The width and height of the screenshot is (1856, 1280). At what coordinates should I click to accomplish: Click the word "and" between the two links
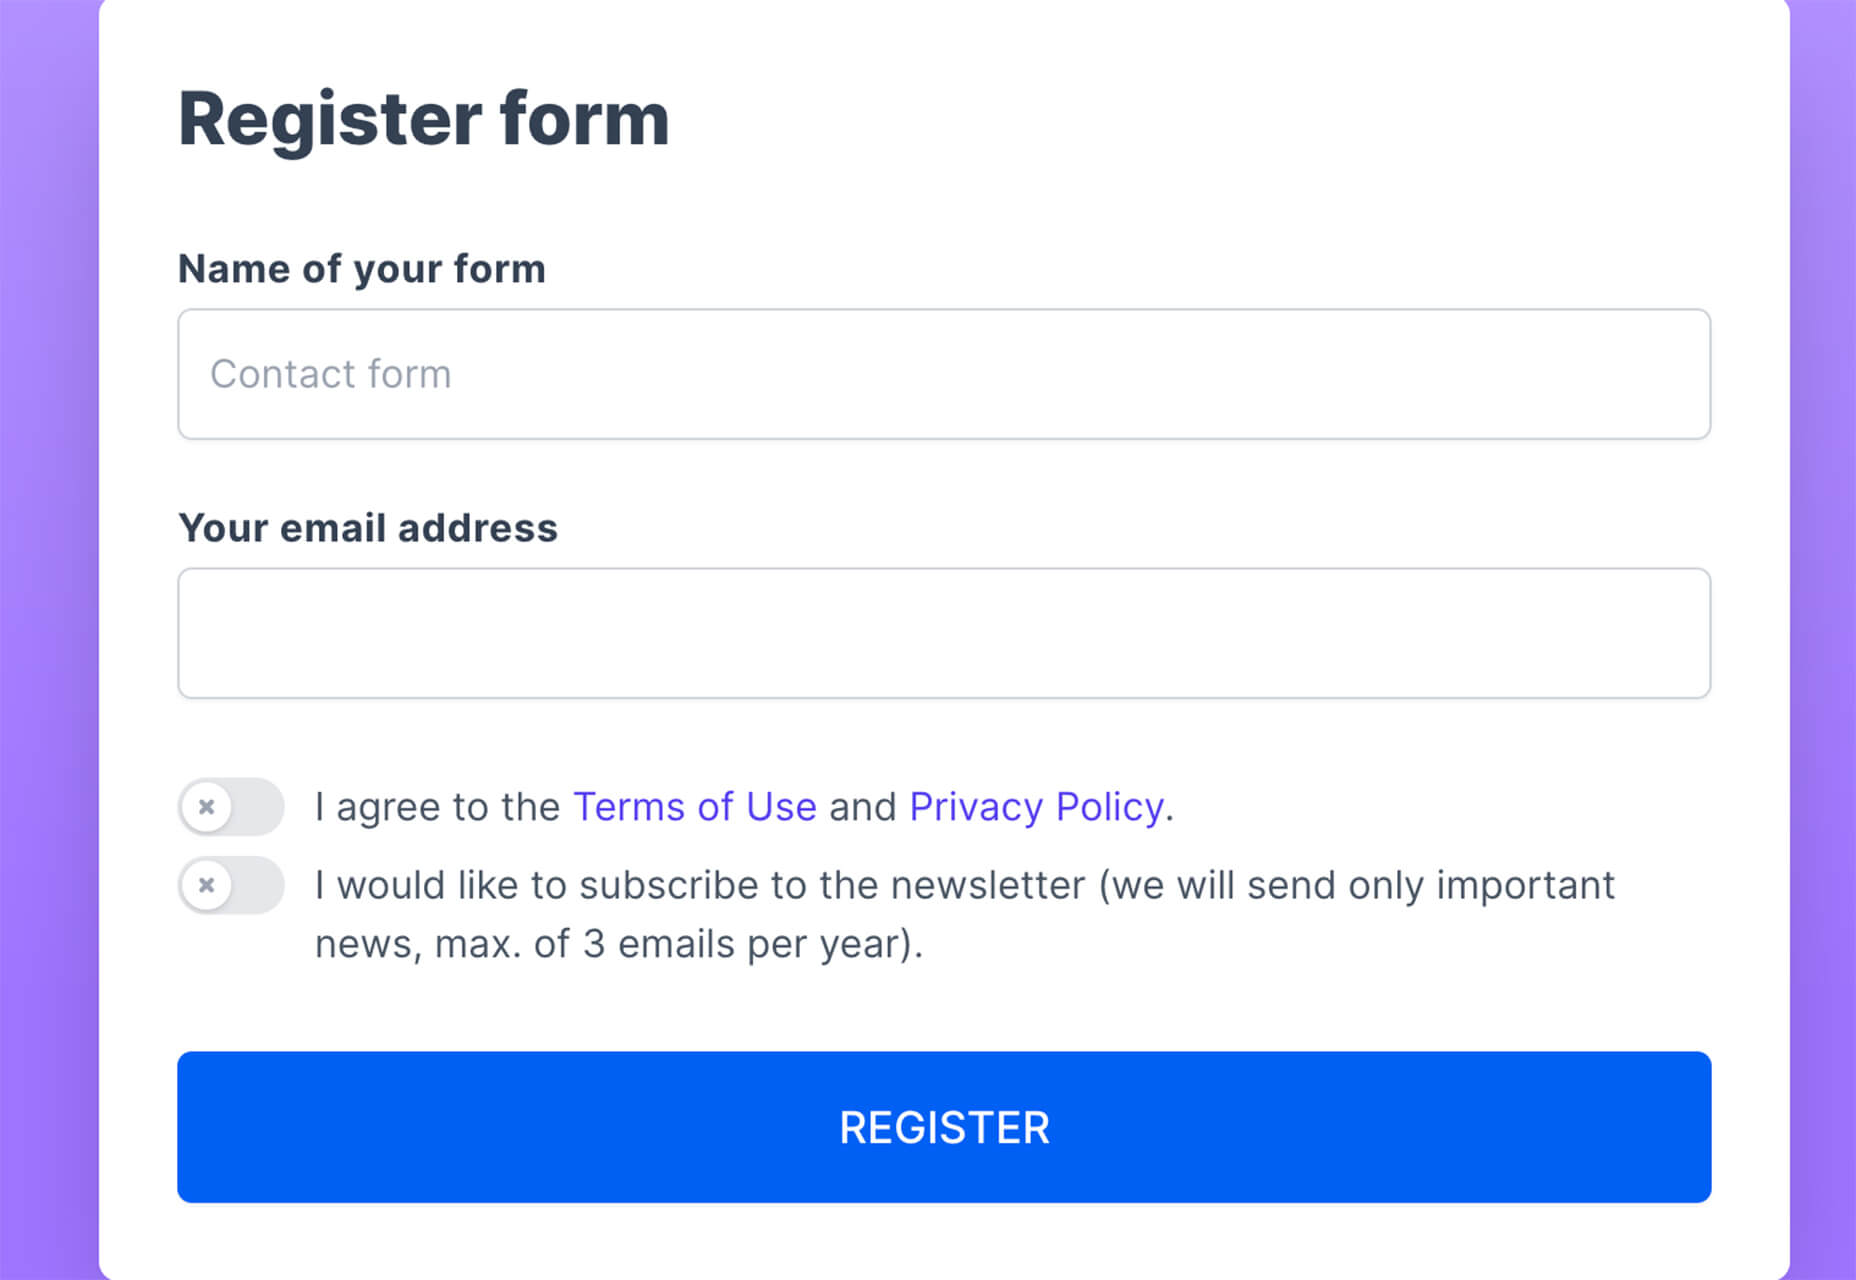(862, 807)
